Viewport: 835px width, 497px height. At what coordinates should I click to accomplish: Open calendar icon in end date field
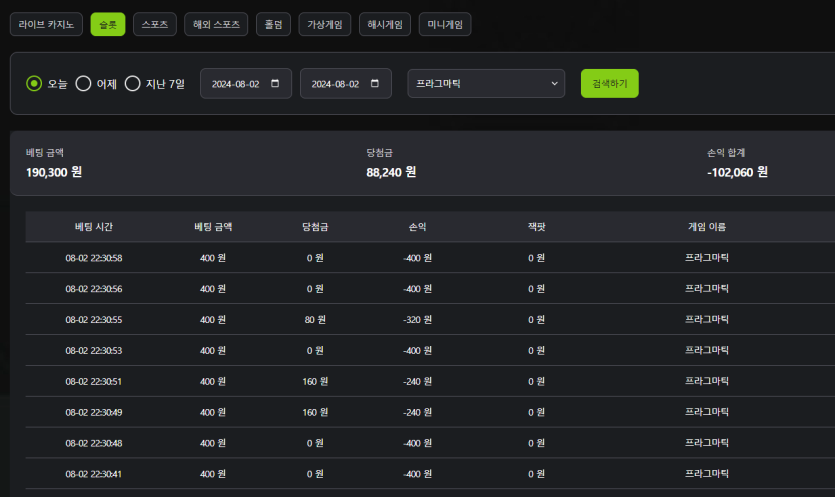pyautogui.click(x=375, y=84)
